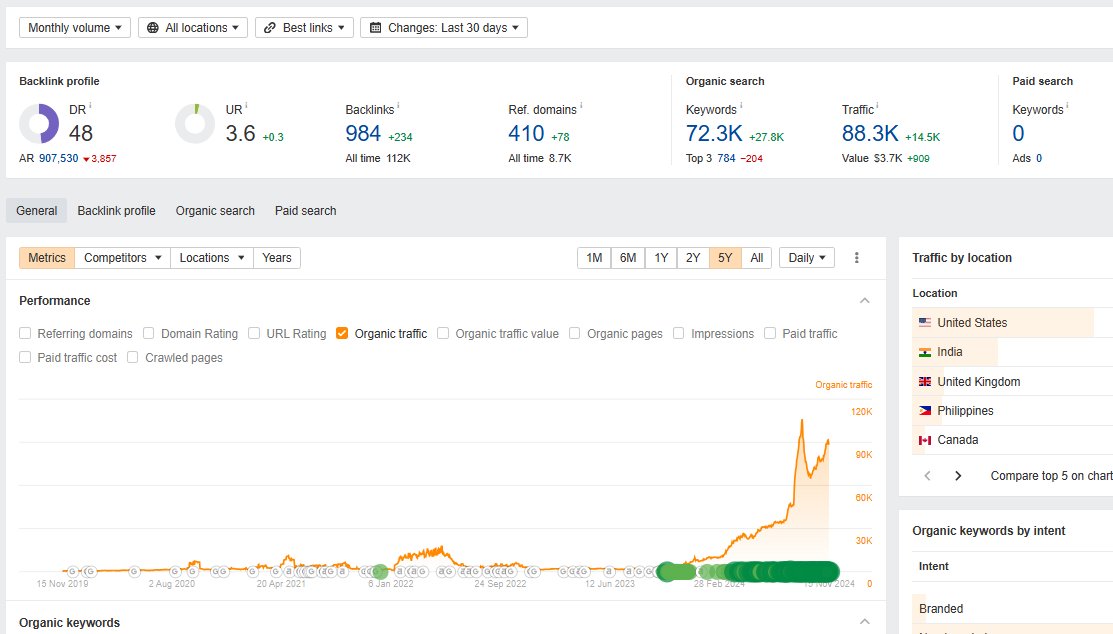Open the Changes: Last 30 days dropdown
Image resolution: width=1113 pixels, height=634 pixels.
[444, 28]
